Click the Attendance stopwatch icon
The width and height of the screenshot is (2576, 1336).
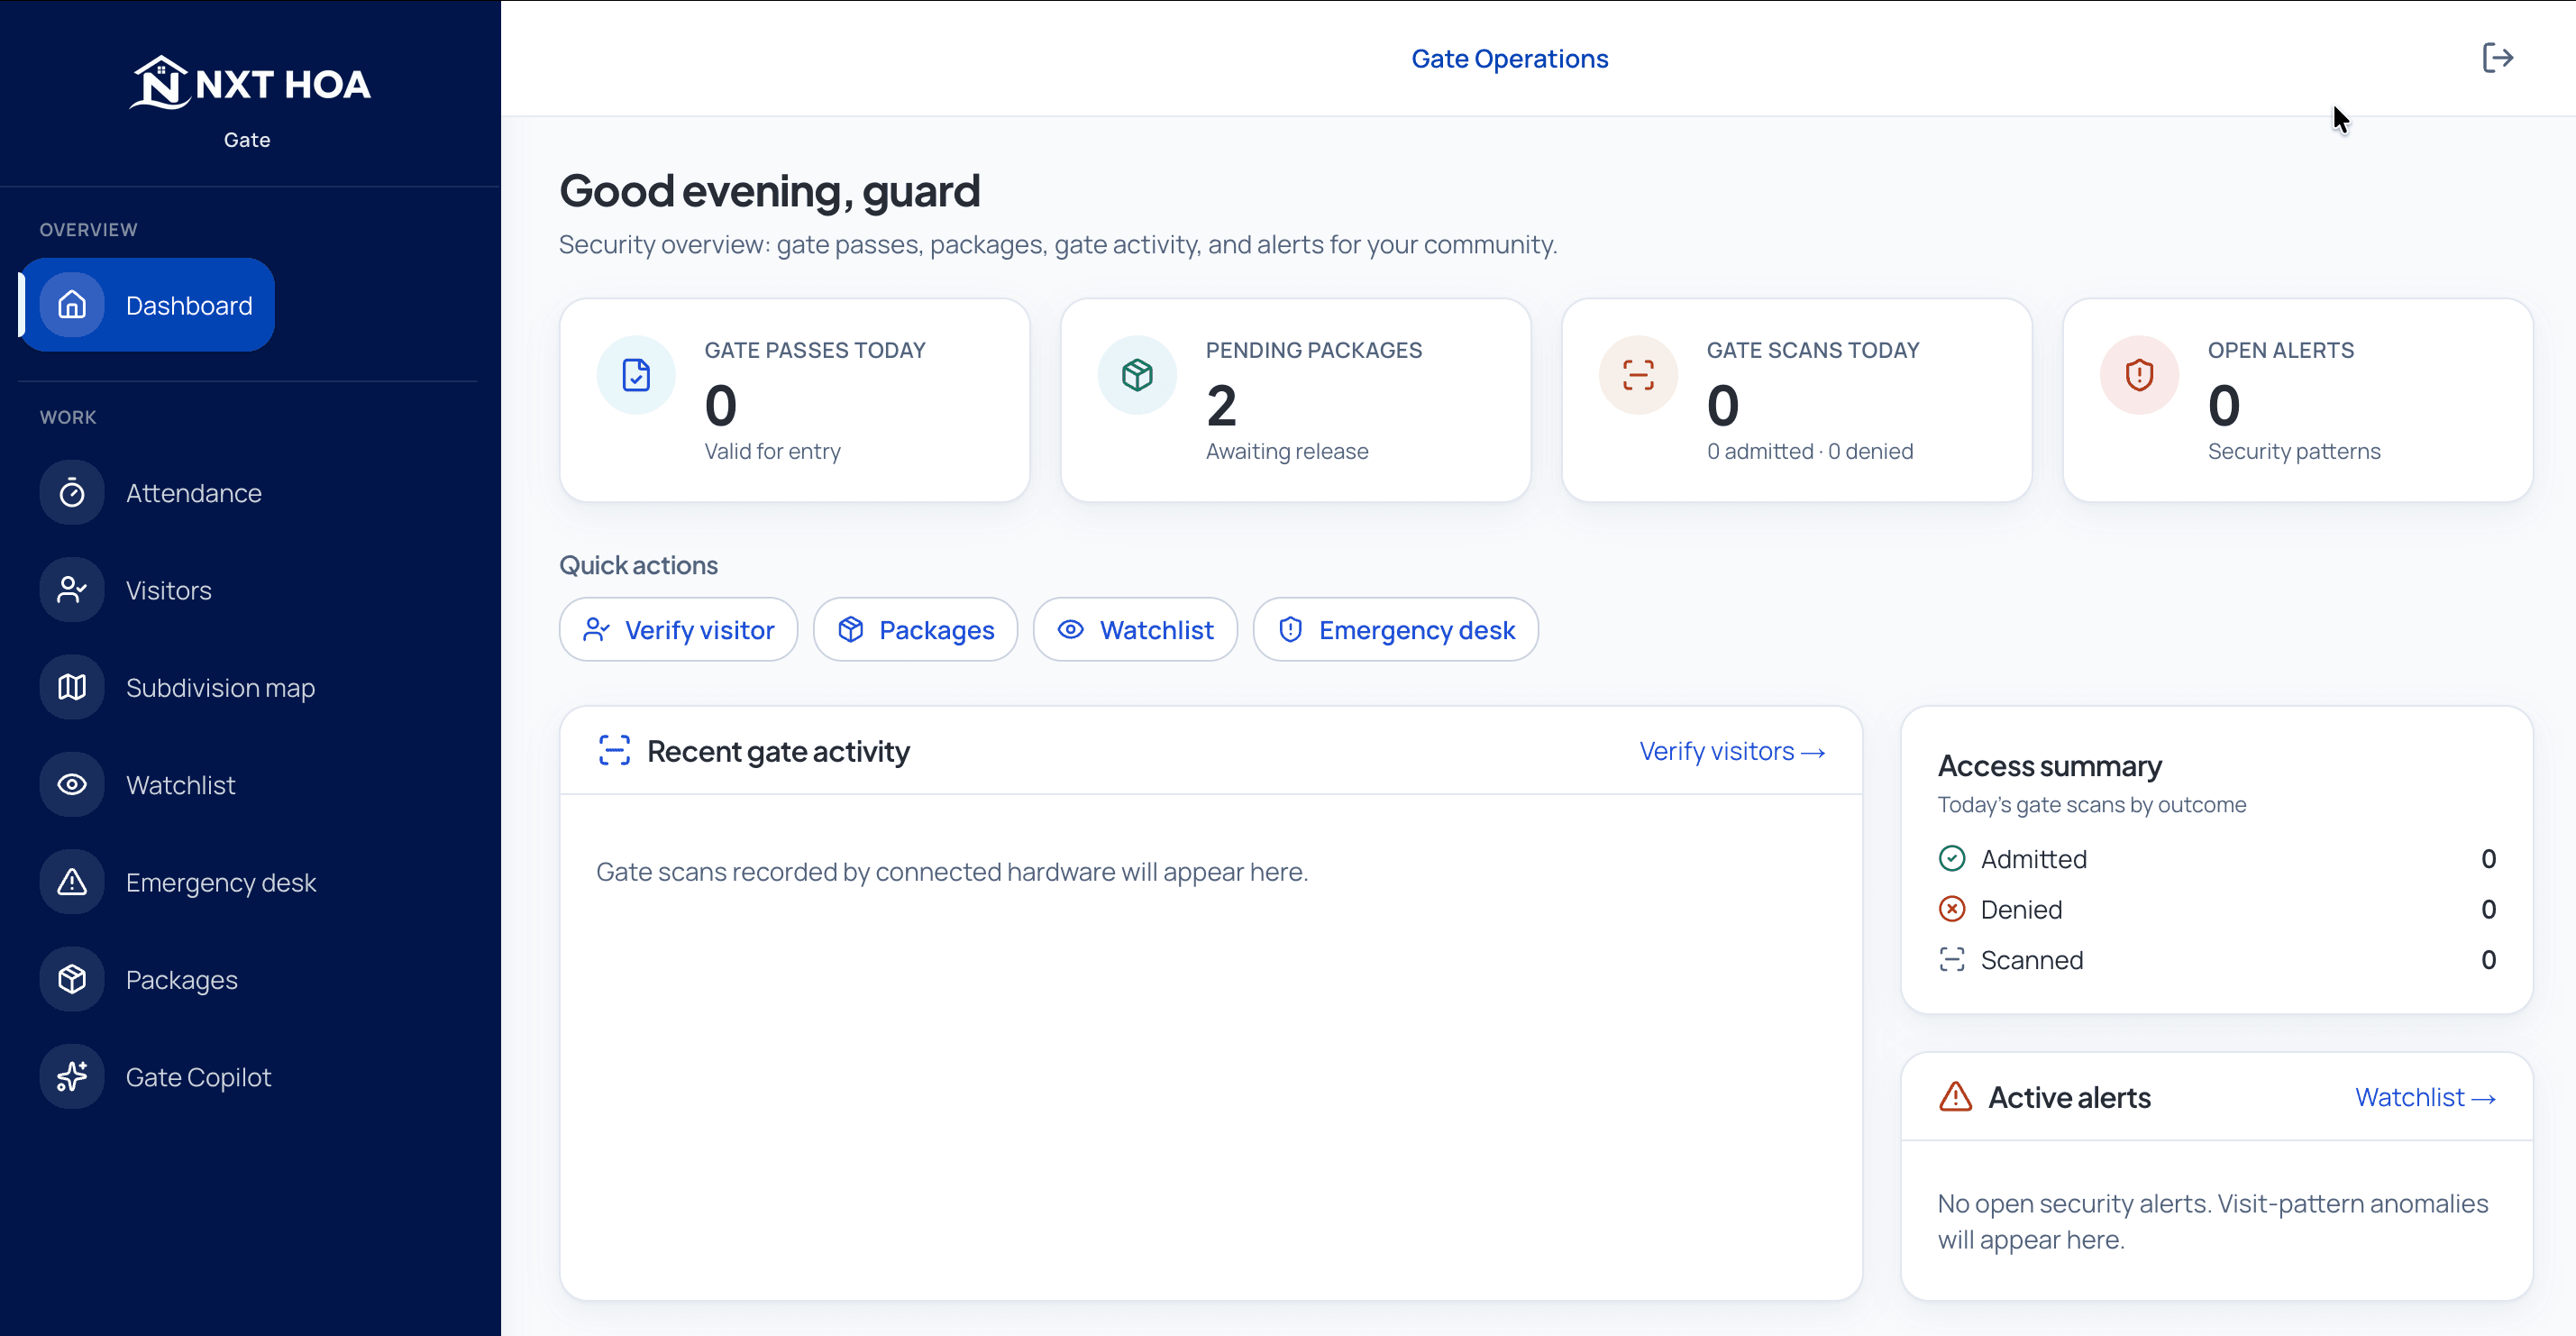click(72, 493)
